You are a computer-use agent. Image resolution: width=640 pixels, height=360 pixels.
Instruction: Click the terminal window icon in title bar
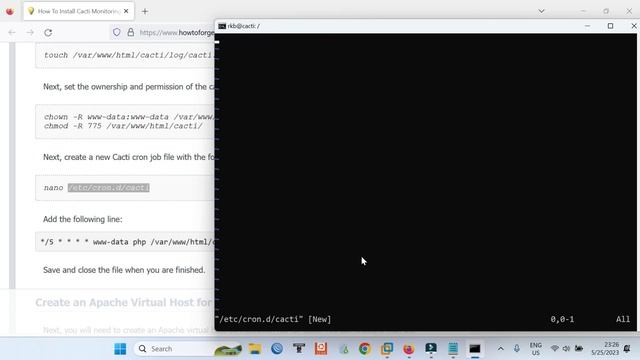pyautogui.click(x=222, y=26)
